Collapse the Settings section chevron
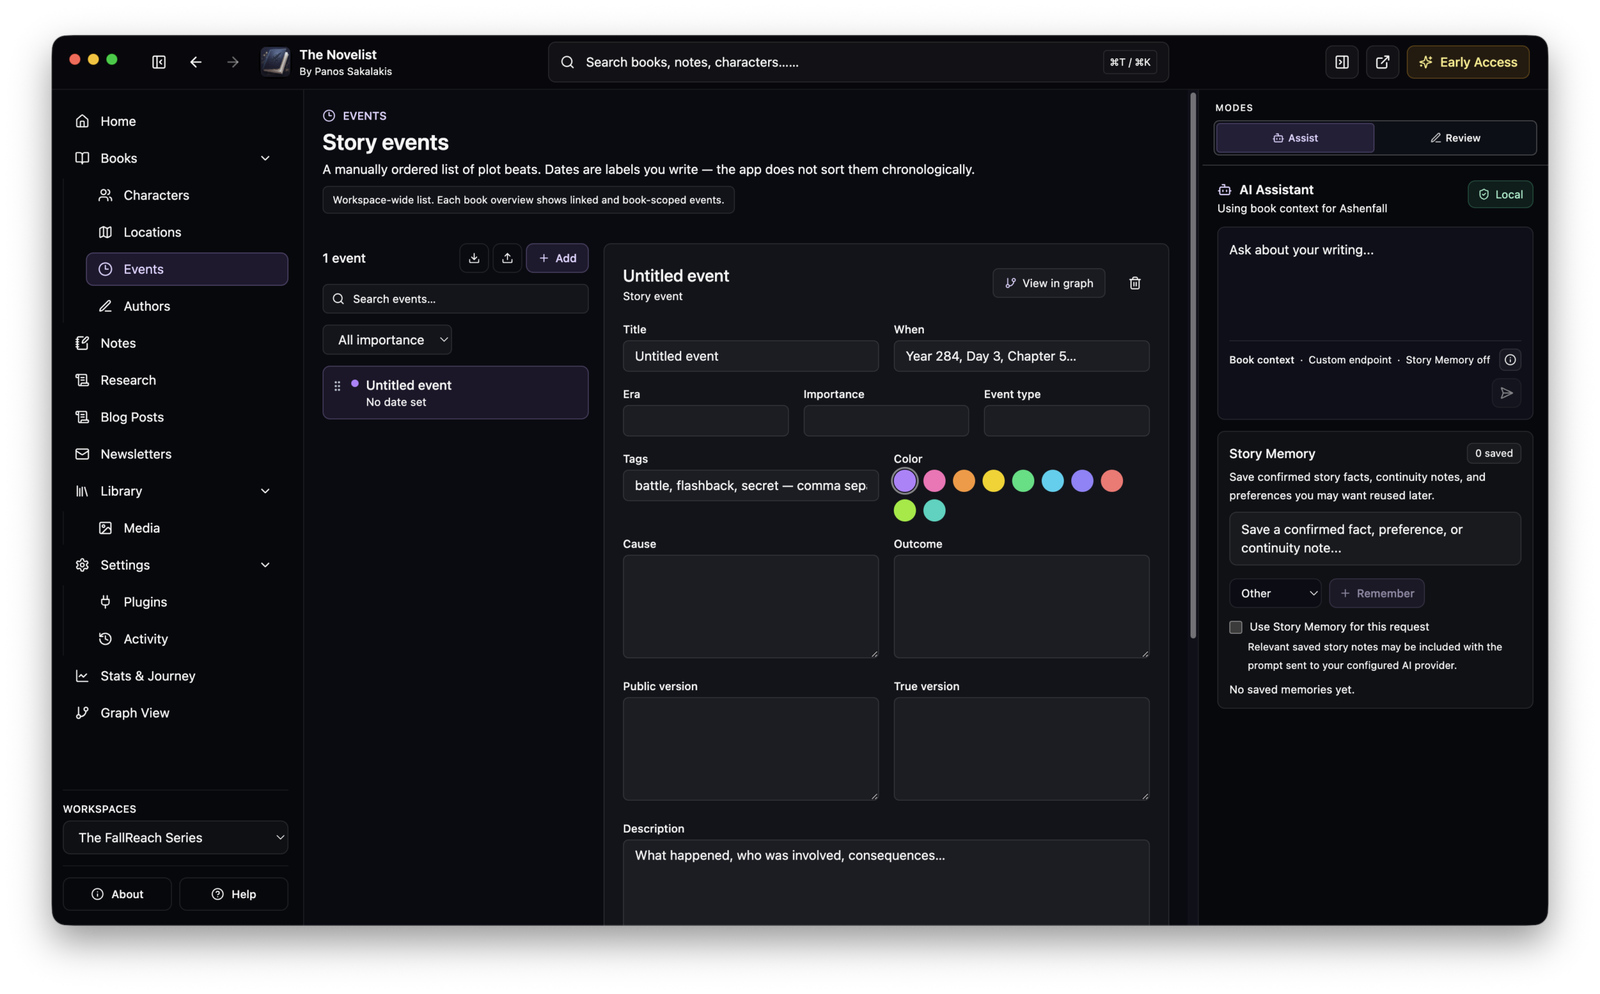 (x=265, y=565)
